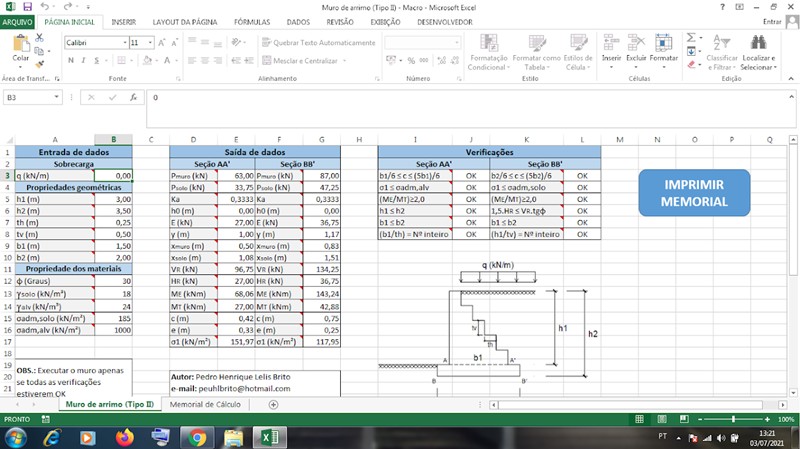The height and width of the screenshot is (449, 800).
Task: Increase font size with the large A icon
Action: click(x=162, y=43)
